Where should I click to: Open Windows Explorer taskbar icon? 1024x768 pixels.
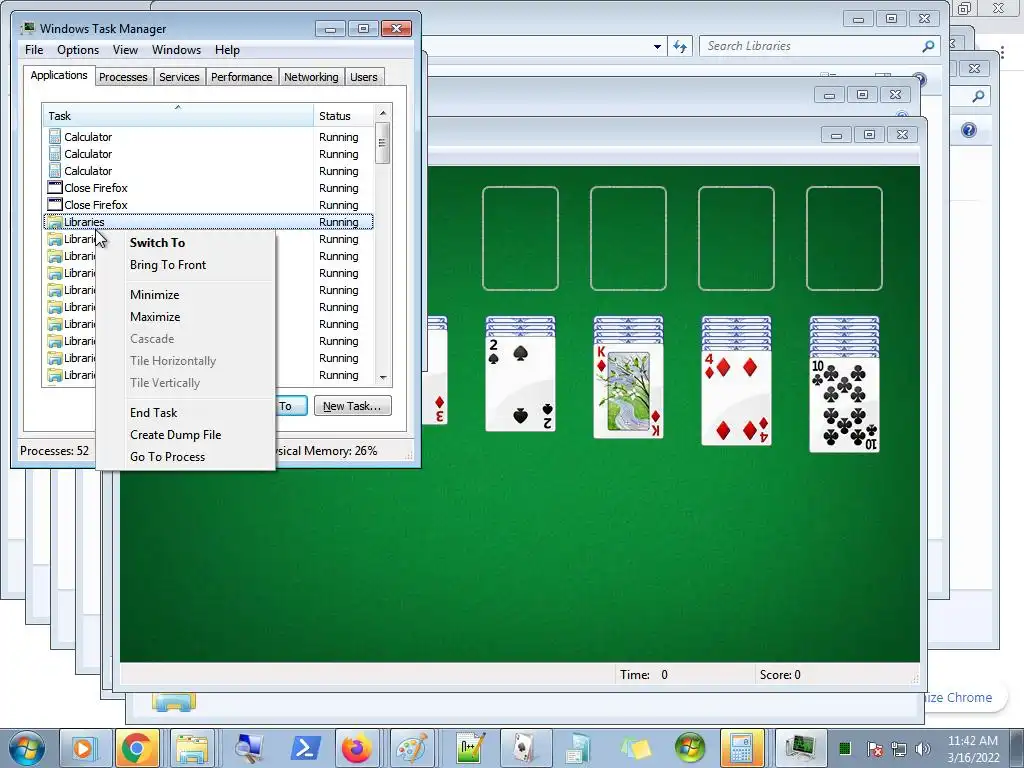(x=192, y=748)
